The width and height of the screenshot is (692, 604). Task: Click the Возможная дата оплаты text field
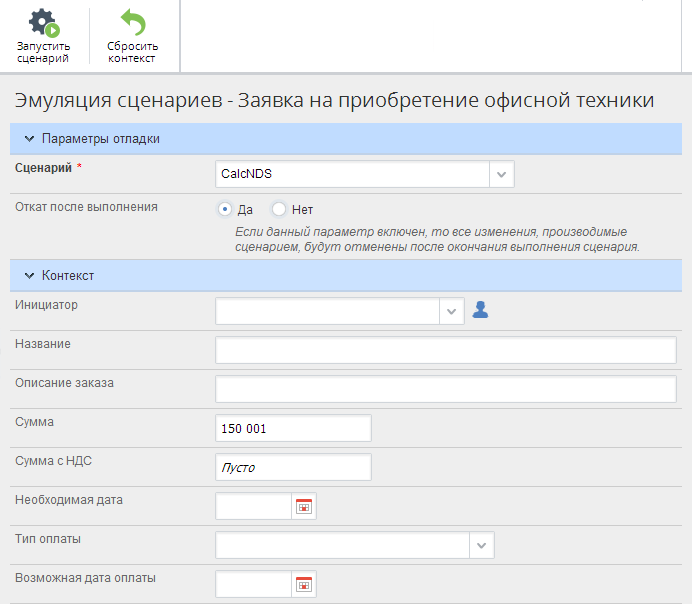click(x=254, y=585)
